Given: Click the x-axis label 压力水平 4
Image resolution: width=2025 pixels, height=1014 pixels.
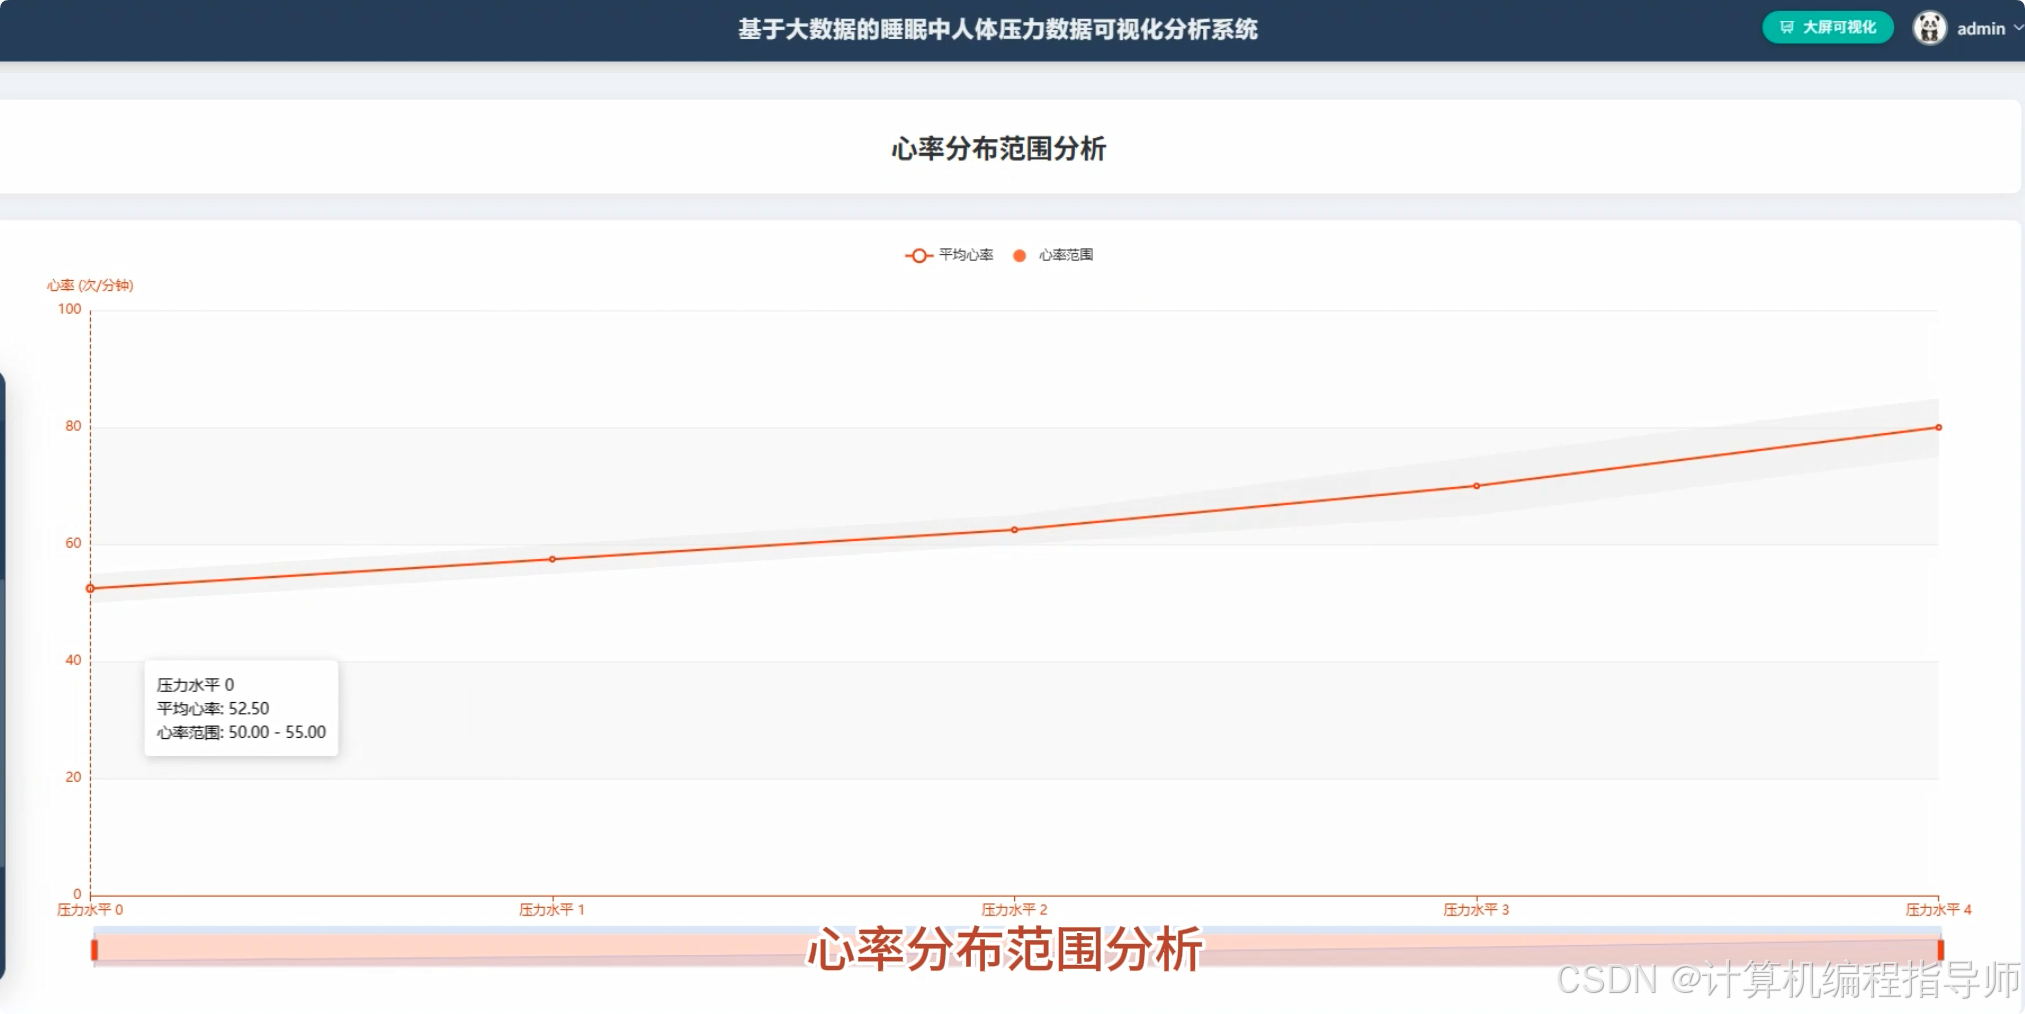Looking at the screenshot, I should tap(1938, 910).
